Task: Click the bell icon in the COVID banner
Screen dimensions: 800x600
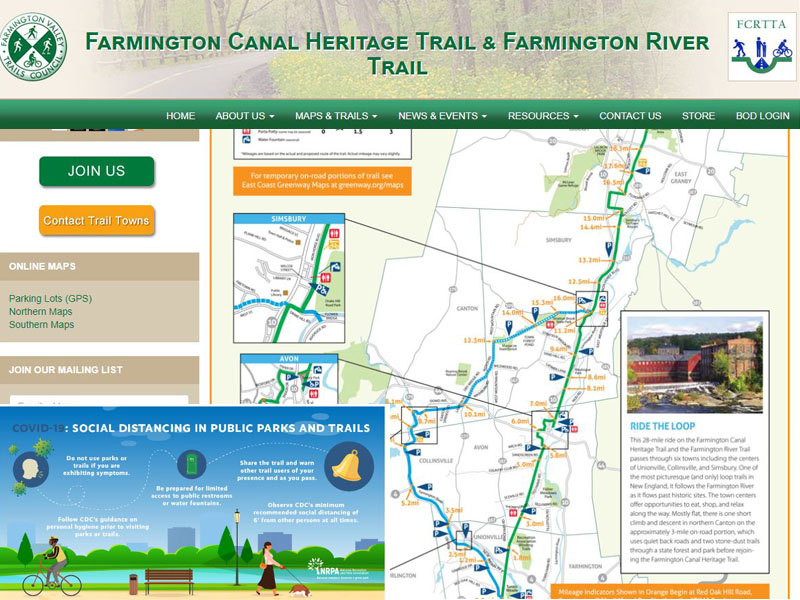Action: 348,466
